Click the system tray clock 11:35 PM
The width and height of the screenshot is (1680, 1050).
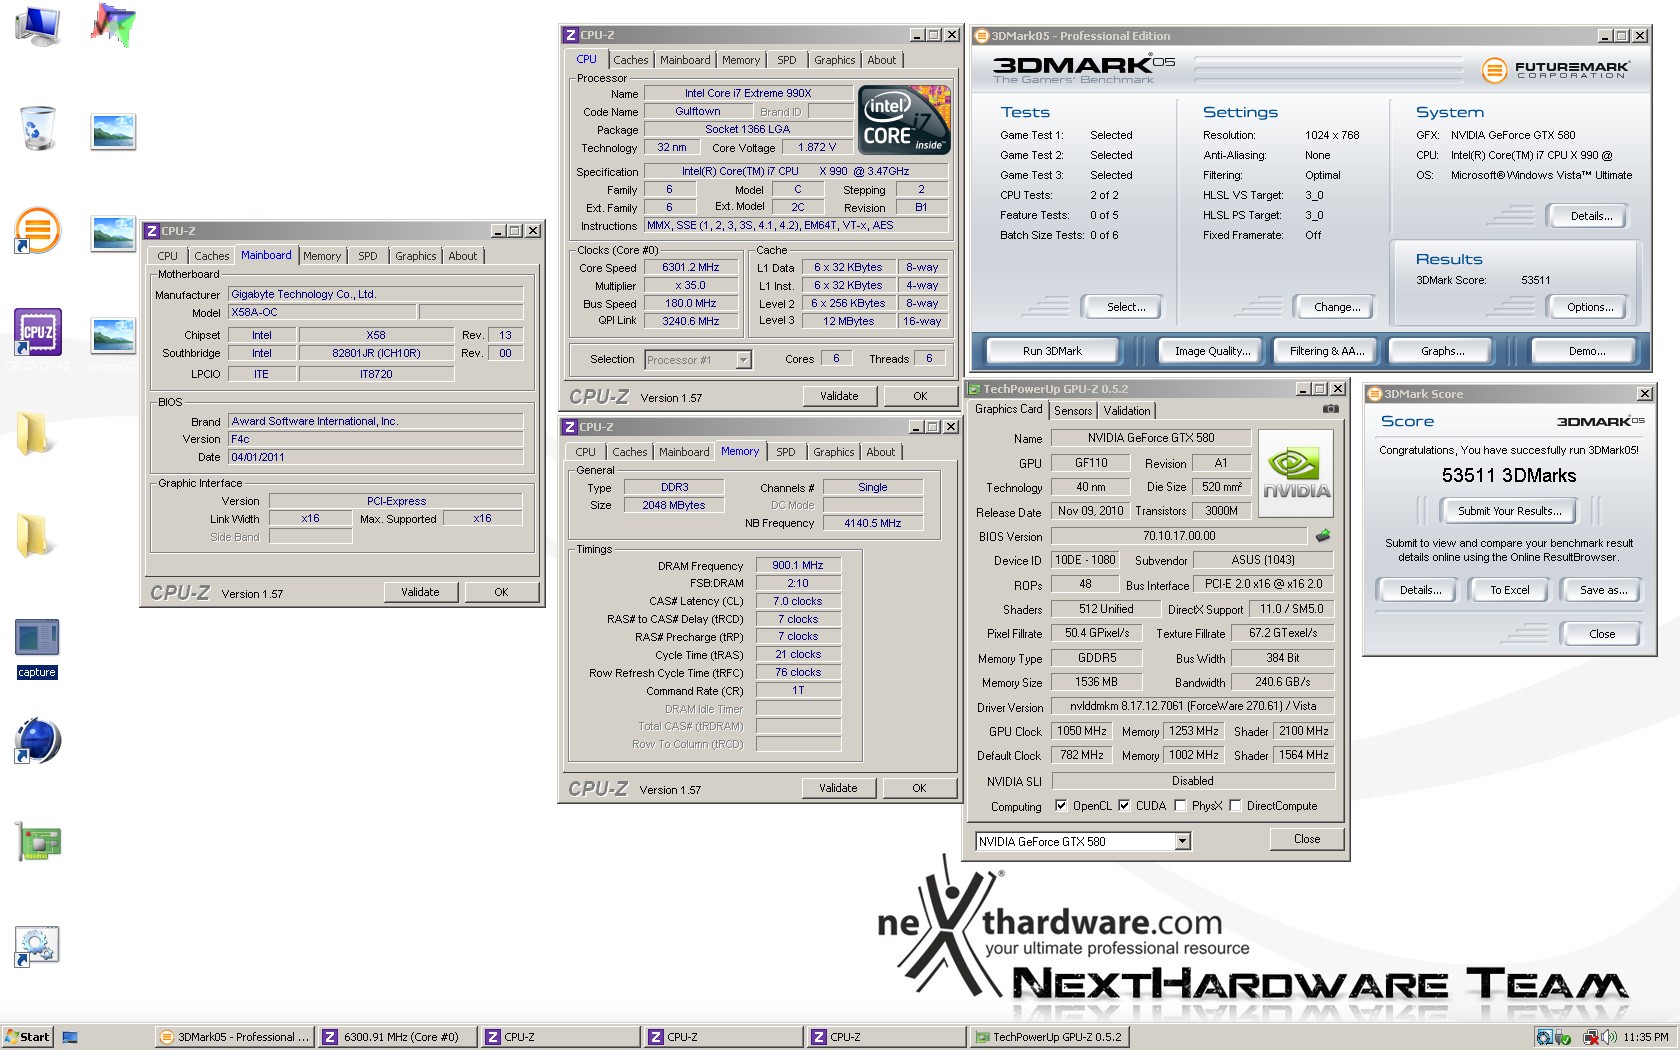pos(1646,1037)
